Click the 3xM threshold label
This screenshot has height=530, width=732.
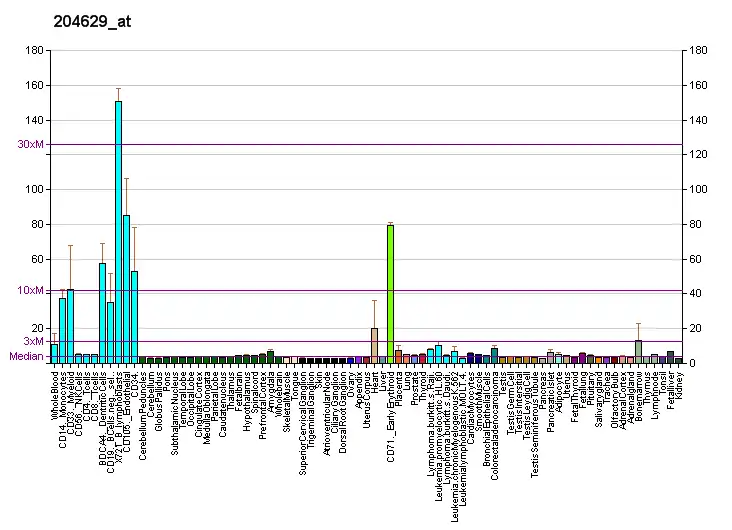35,342
